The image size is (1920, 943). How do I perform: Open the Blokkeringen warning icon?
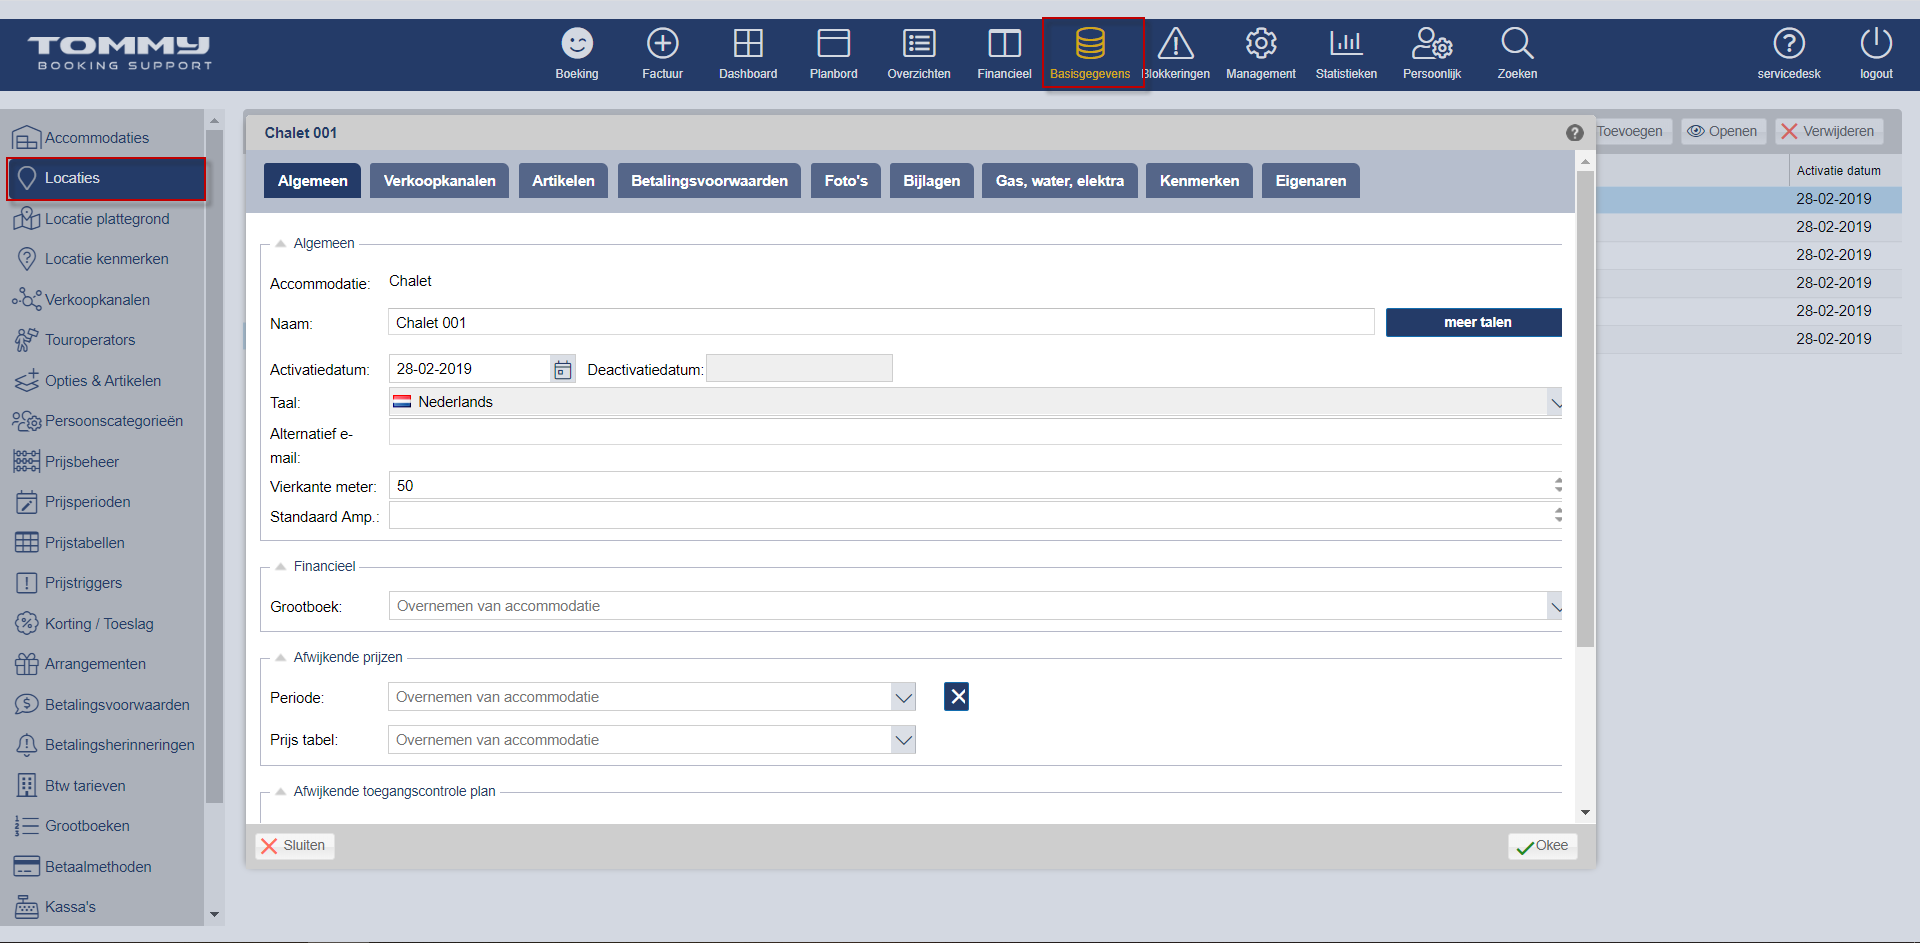coord(1176,44)
